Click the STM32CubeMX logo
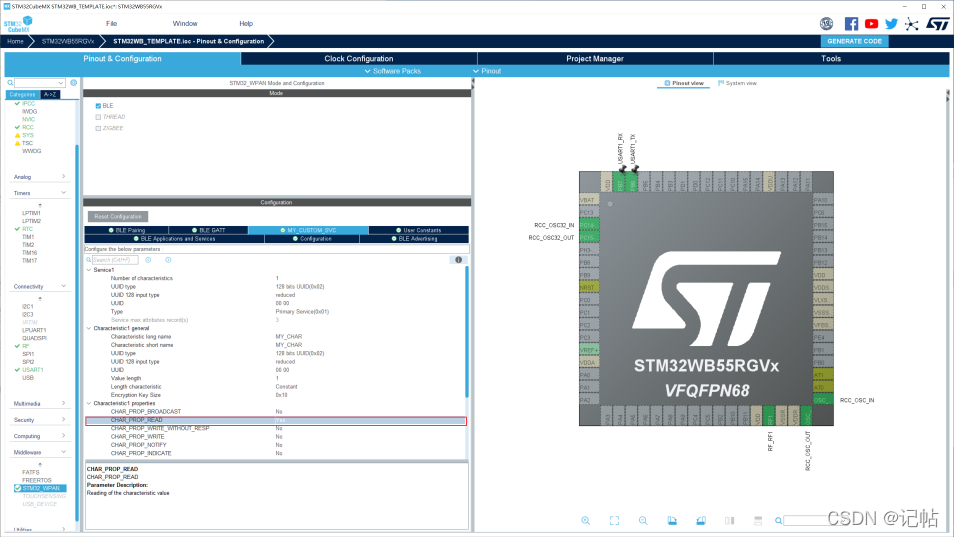Image resolution: width=954 pixels, height=537 pixels. point(18,24)
